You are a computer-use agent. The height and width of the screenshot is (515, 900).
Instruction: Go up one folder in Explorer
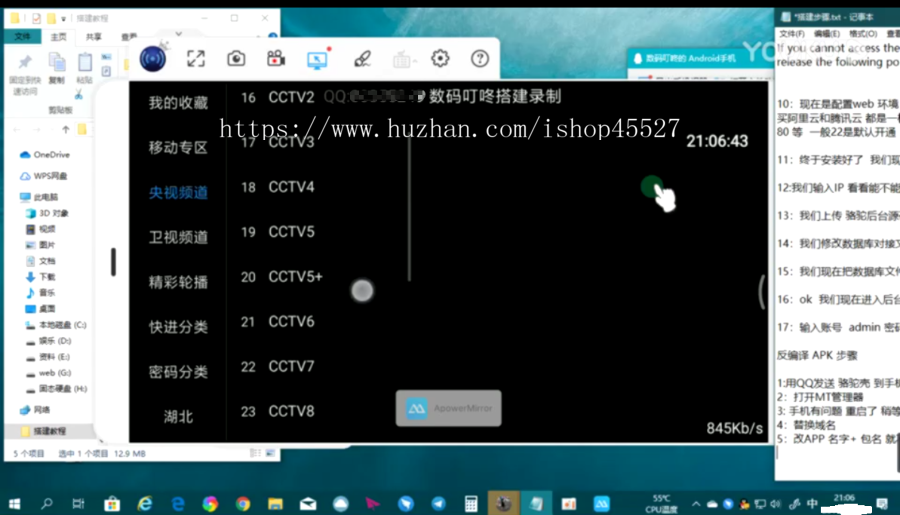(x=65, y=130)
